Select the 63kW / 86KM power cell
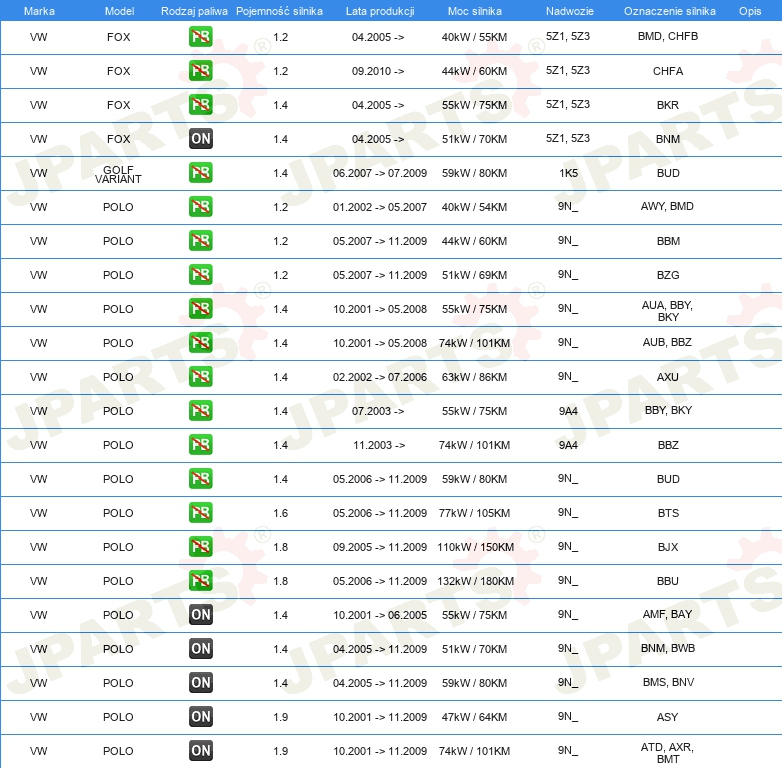The width and height of the screenshot is (782, 768). pyautogui.click(x=474, y=377)
